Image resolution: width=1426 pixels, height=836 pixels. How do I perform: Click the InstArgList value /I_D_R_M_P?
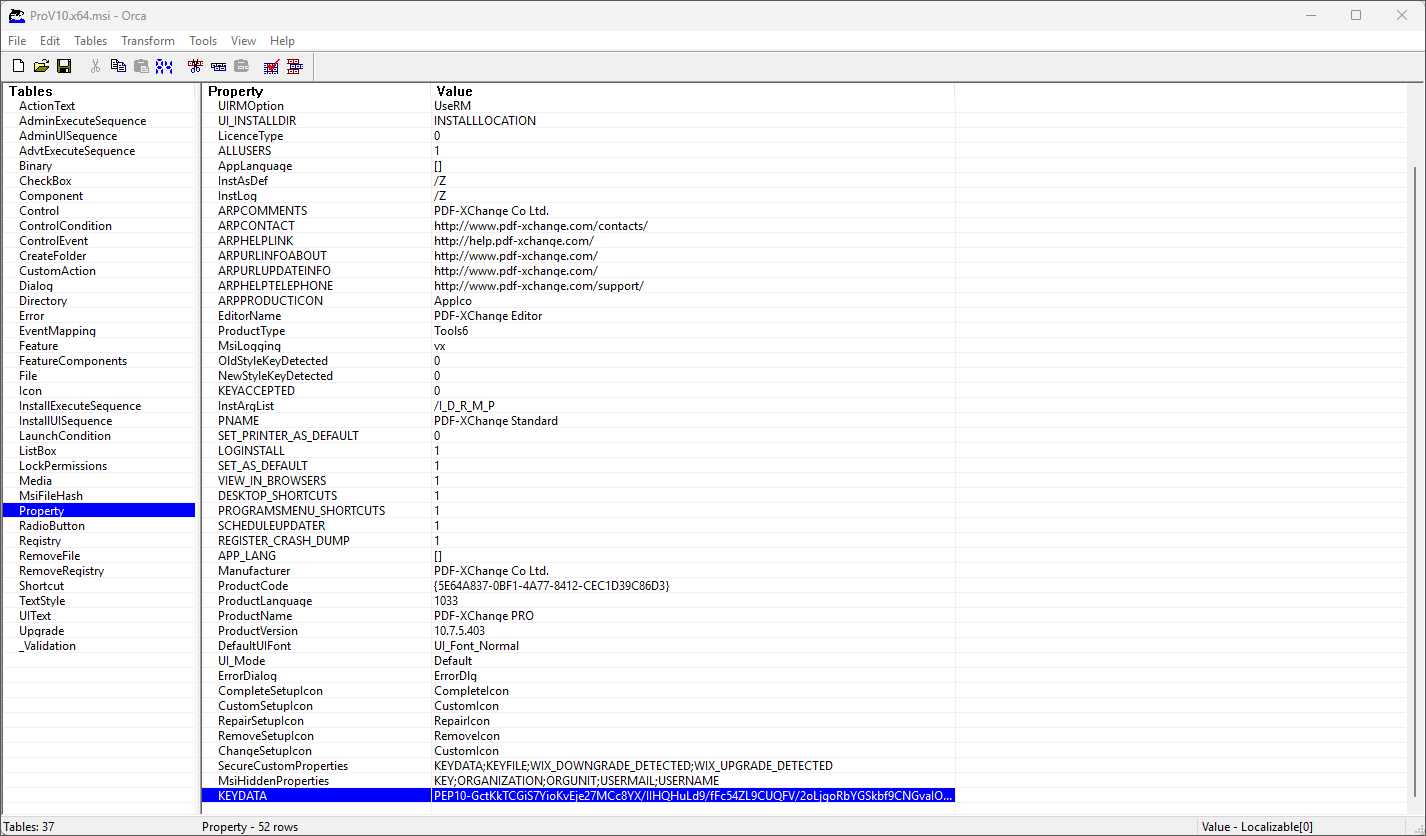[464, 406]
